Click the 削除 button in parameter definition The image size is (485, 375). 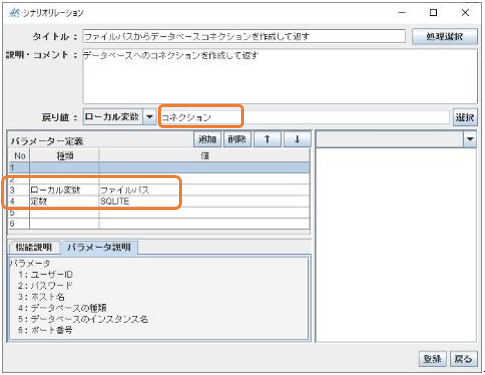coord(237,139)
